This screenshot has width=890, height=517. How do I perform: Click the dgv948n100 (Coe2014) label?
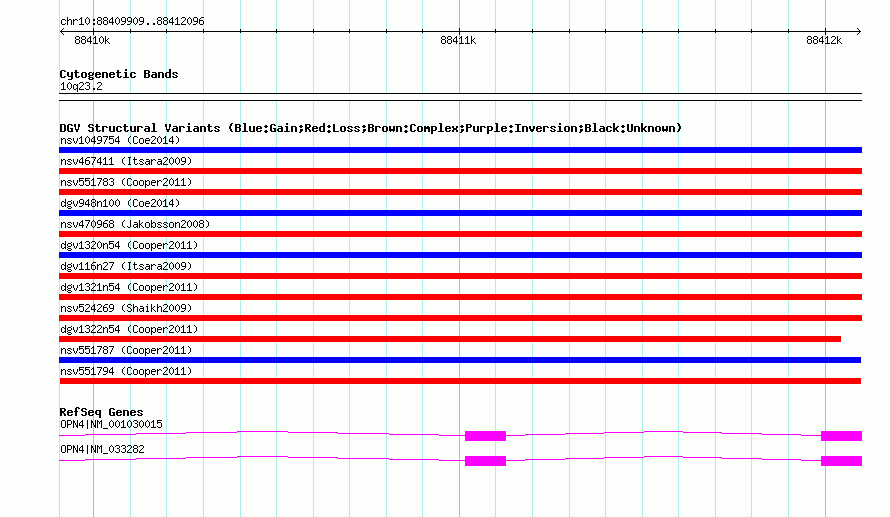click(x=120, y=203)
